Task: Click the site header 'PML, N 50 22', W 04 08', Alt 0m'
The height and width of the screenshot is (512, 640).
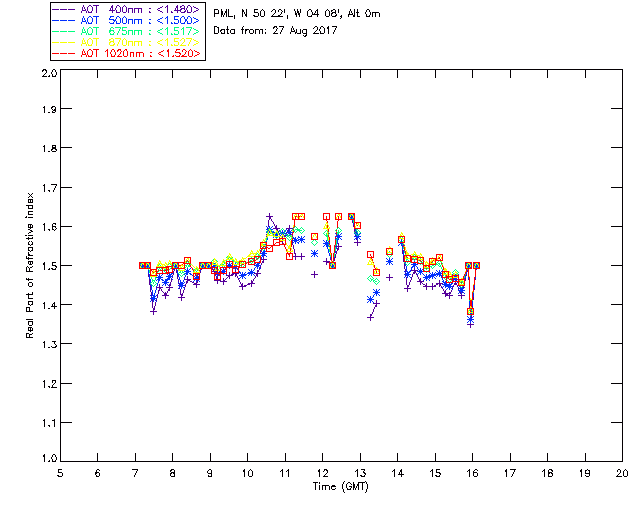Action: 297,14
